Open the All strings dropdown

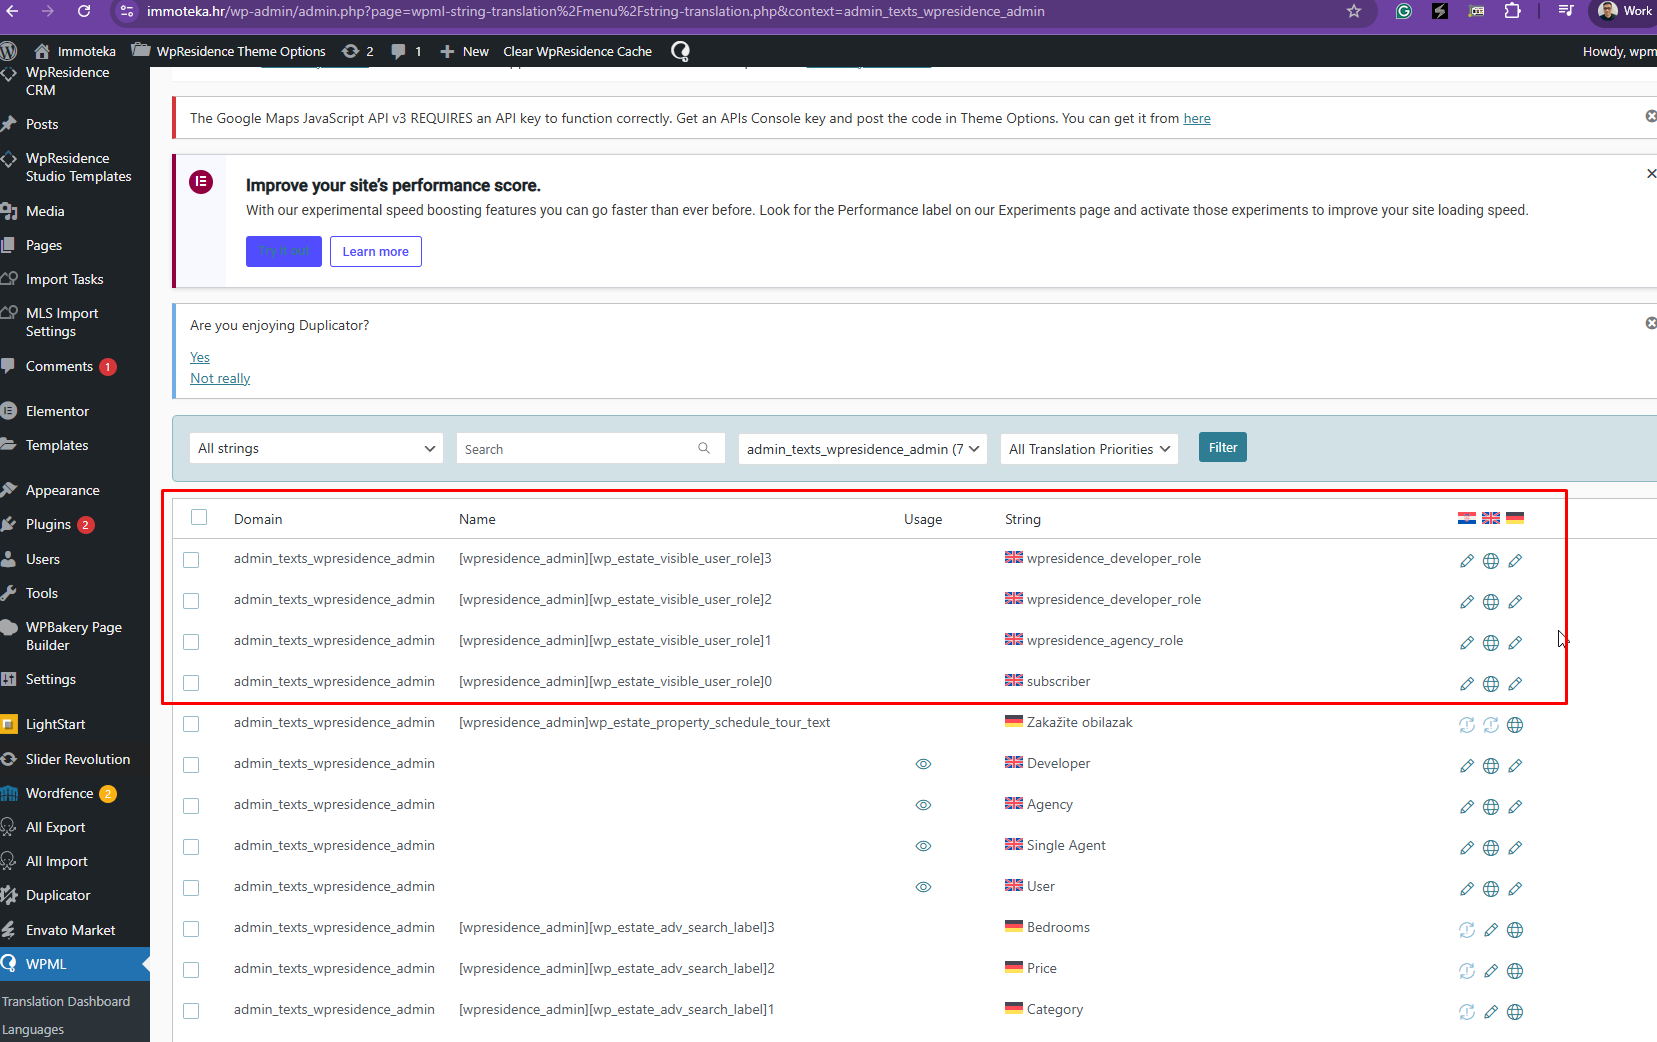317,448
